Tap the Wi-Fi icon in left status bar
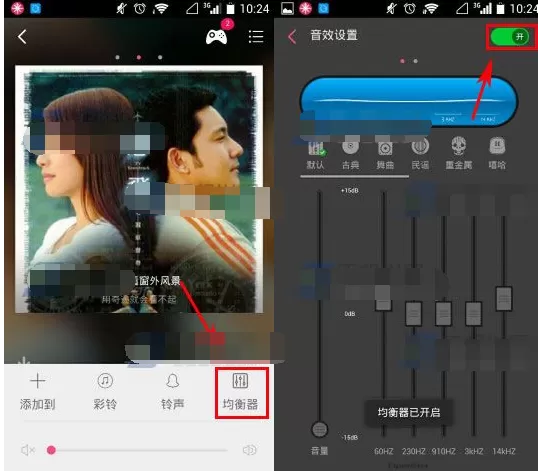Screen dimensions: 538x471 [160, 8]
